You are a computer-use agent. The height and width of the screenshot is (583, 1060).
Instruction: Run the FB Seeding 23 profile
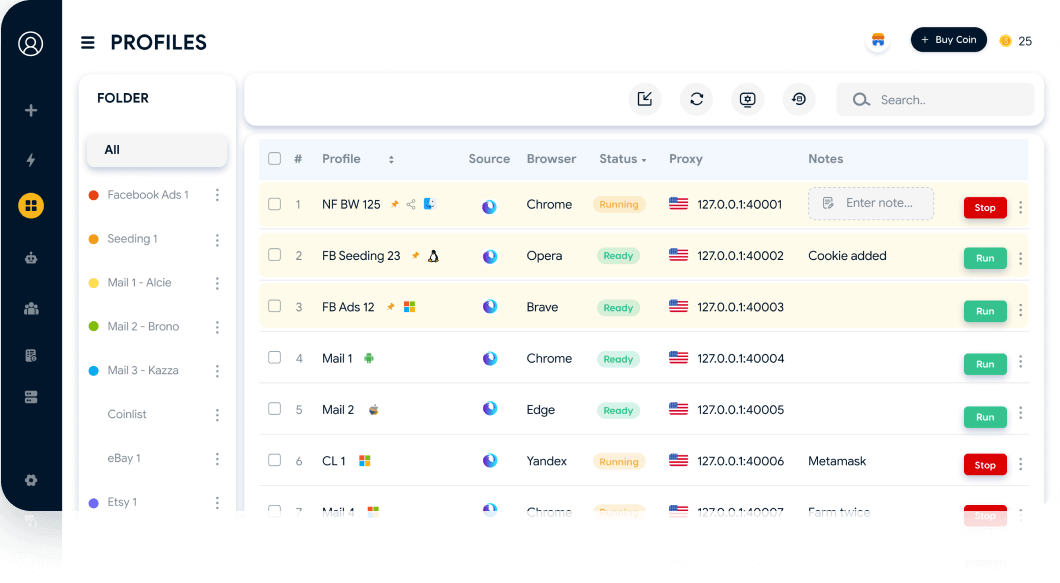tap(985, 258)
